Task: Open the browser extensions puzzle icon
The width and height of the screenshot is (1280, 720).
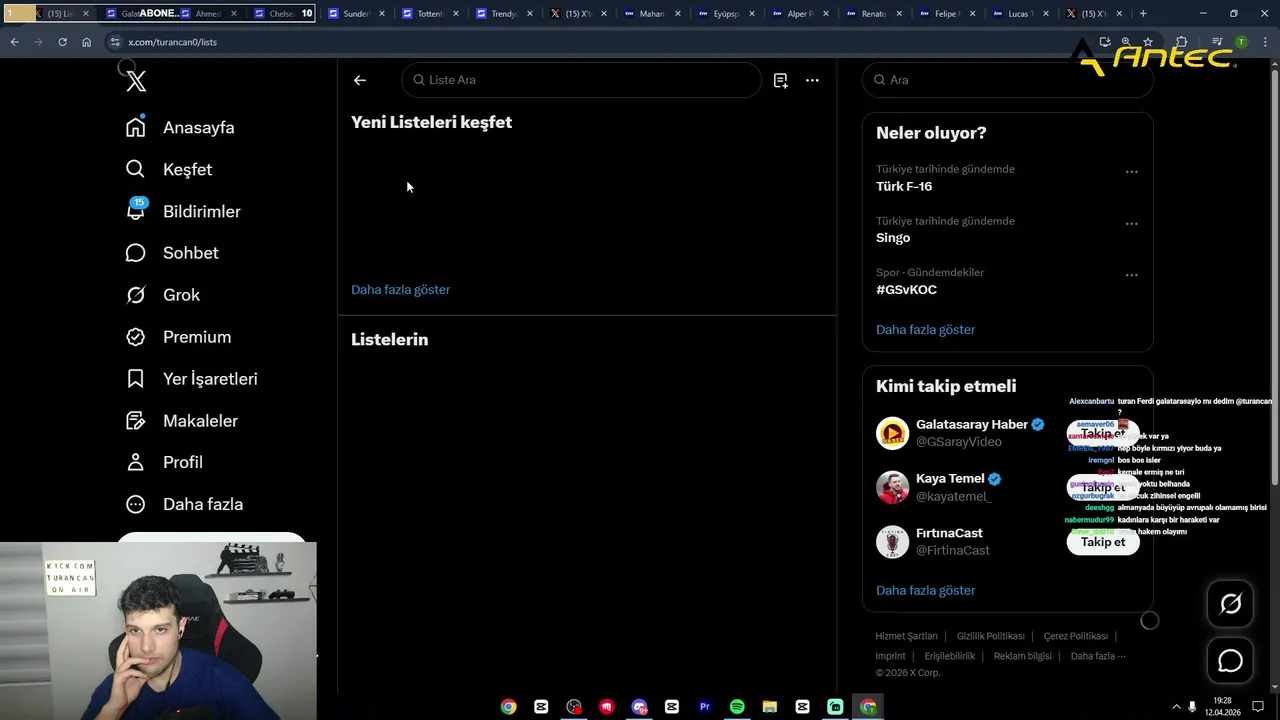Action: click(x=1181, y=42)
